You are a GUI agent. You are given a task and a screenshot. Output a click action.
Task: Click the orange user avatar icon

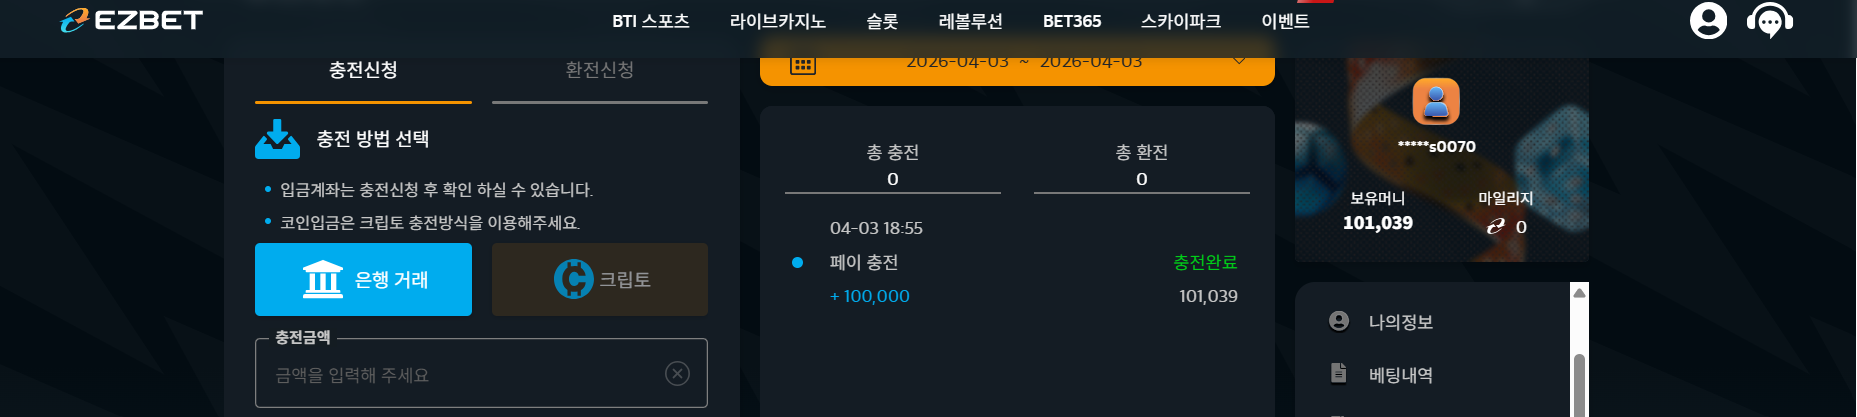tap(1436, 101)
